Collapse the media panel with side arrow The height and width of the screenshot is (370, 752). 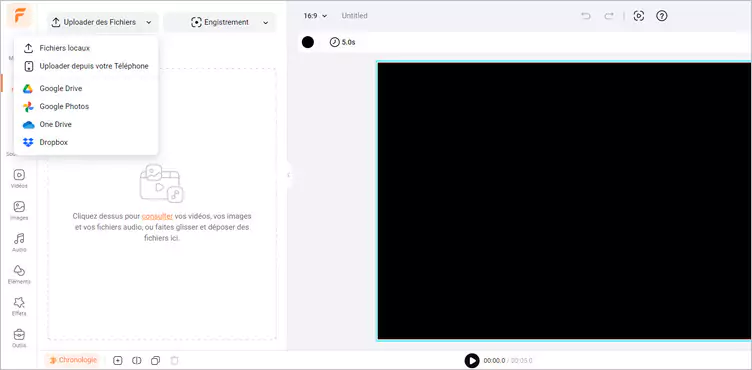(x=288, y=175)
